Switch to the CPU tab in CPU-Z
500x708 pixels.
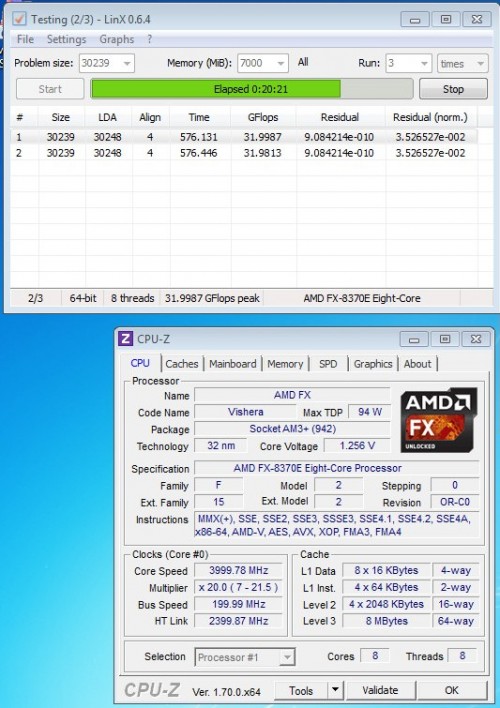[x=140, y=363]
